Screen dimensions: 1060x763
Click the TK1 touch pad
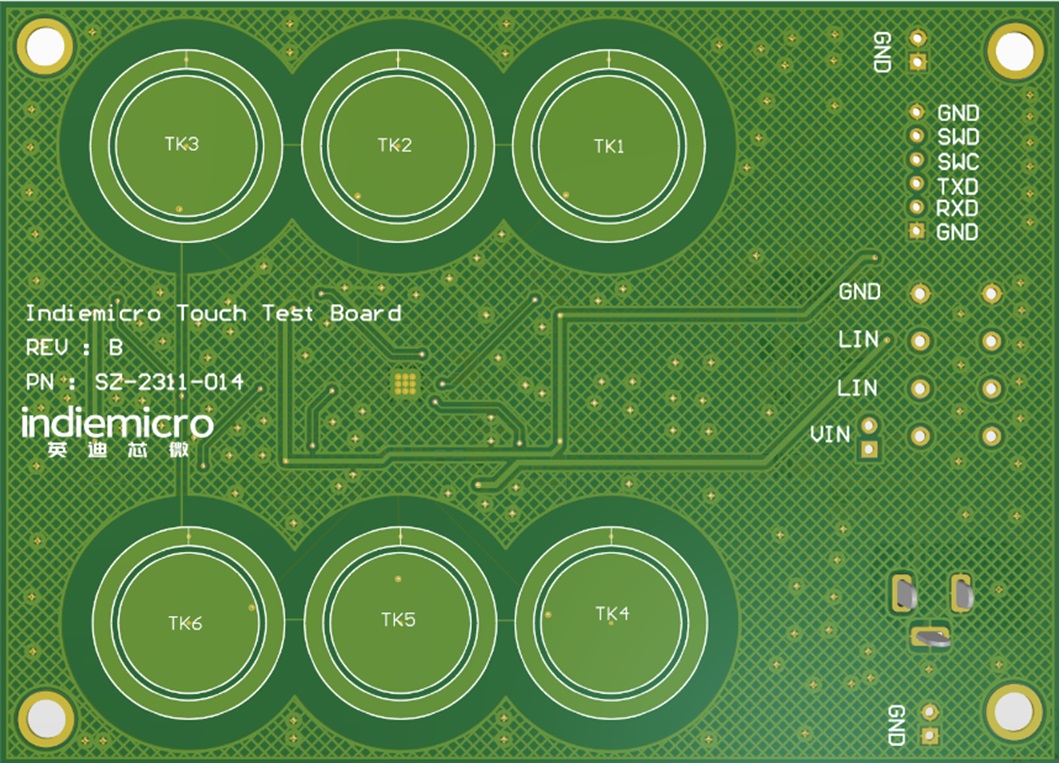[609, 146]
